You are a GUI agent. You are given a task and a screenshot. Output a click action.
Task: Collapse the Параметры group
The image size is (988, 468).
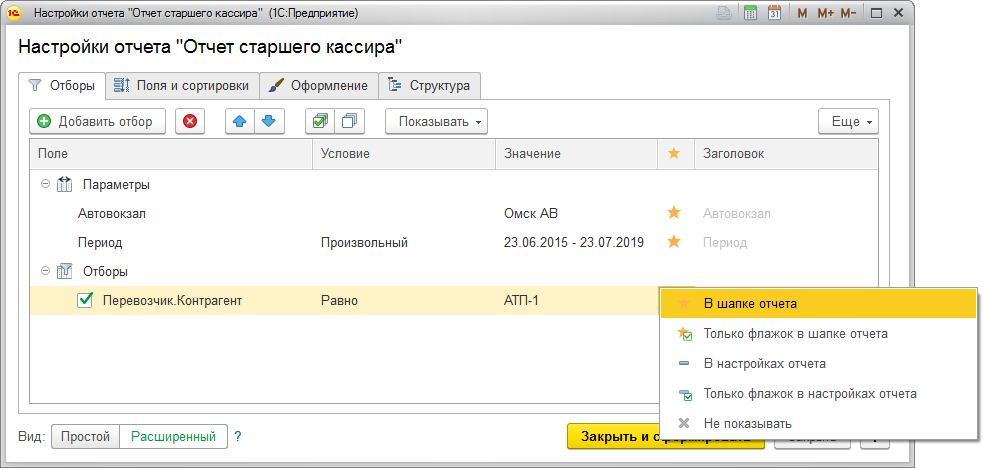pos(44,185)
